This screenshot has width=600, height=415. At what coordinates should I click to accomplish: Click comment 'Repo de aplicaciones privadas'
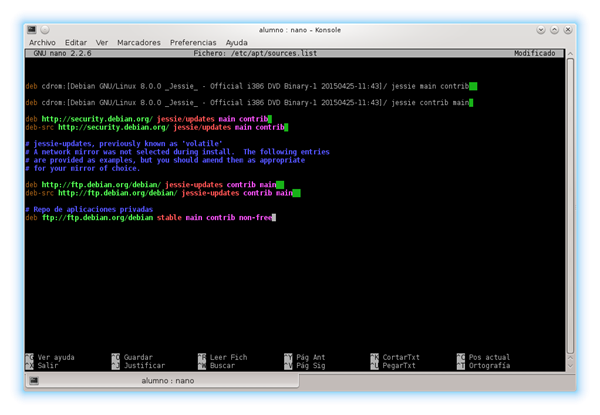(x=89, y=209)
